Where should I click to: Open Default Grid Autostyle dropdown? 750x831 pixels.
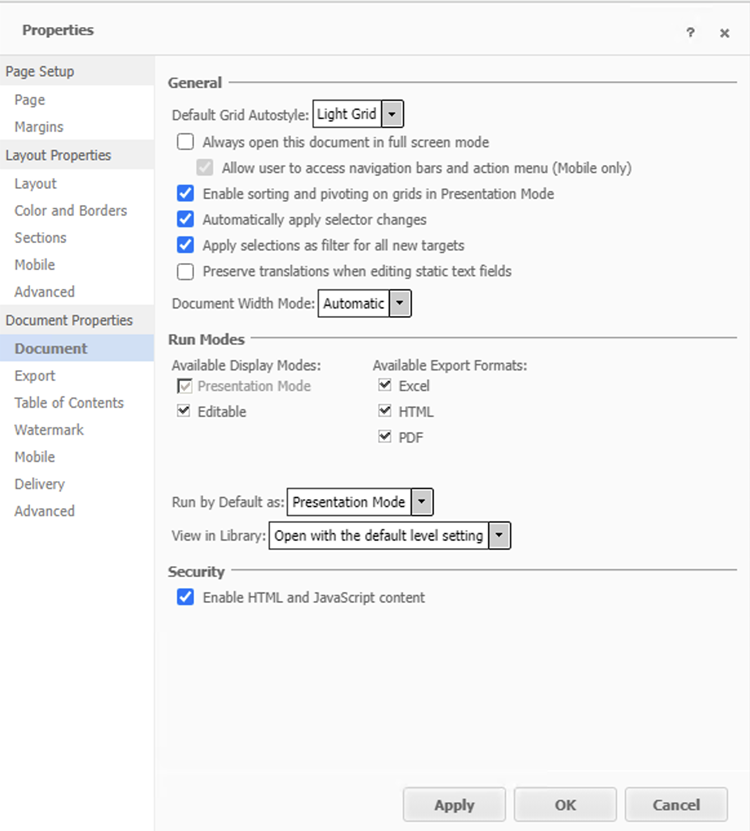coord(393,114)
